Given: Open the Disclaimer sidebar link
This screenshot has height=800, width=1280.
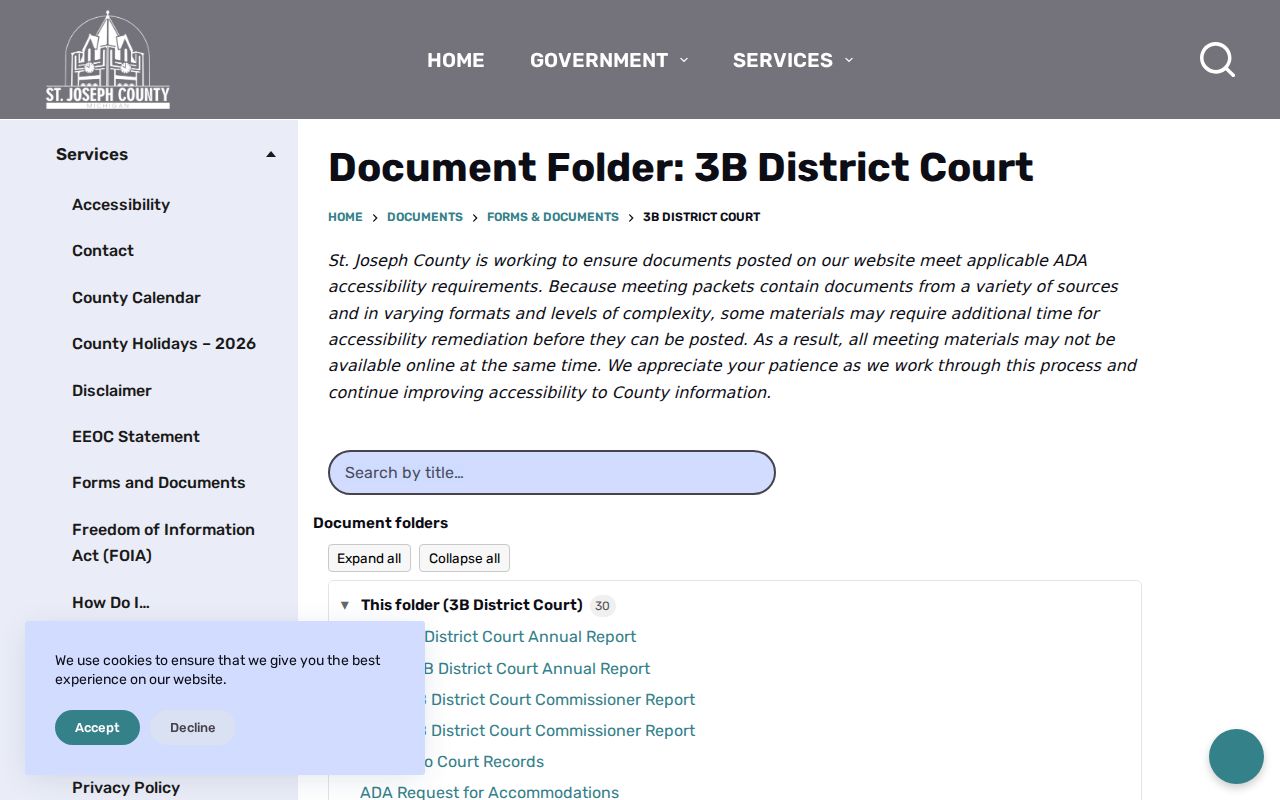Looking at the screenshot, I should click(112, 391).
